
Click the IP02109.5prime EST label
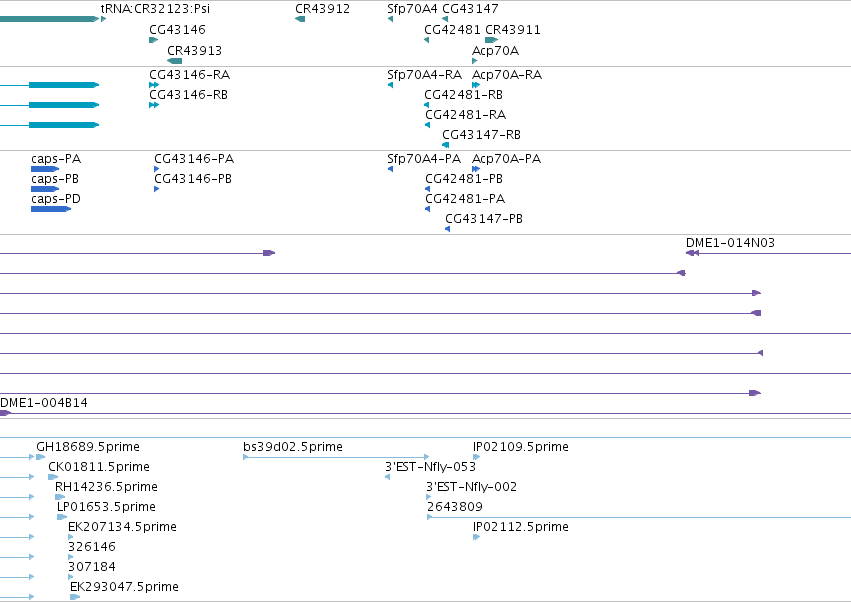(x=521, y=447)
